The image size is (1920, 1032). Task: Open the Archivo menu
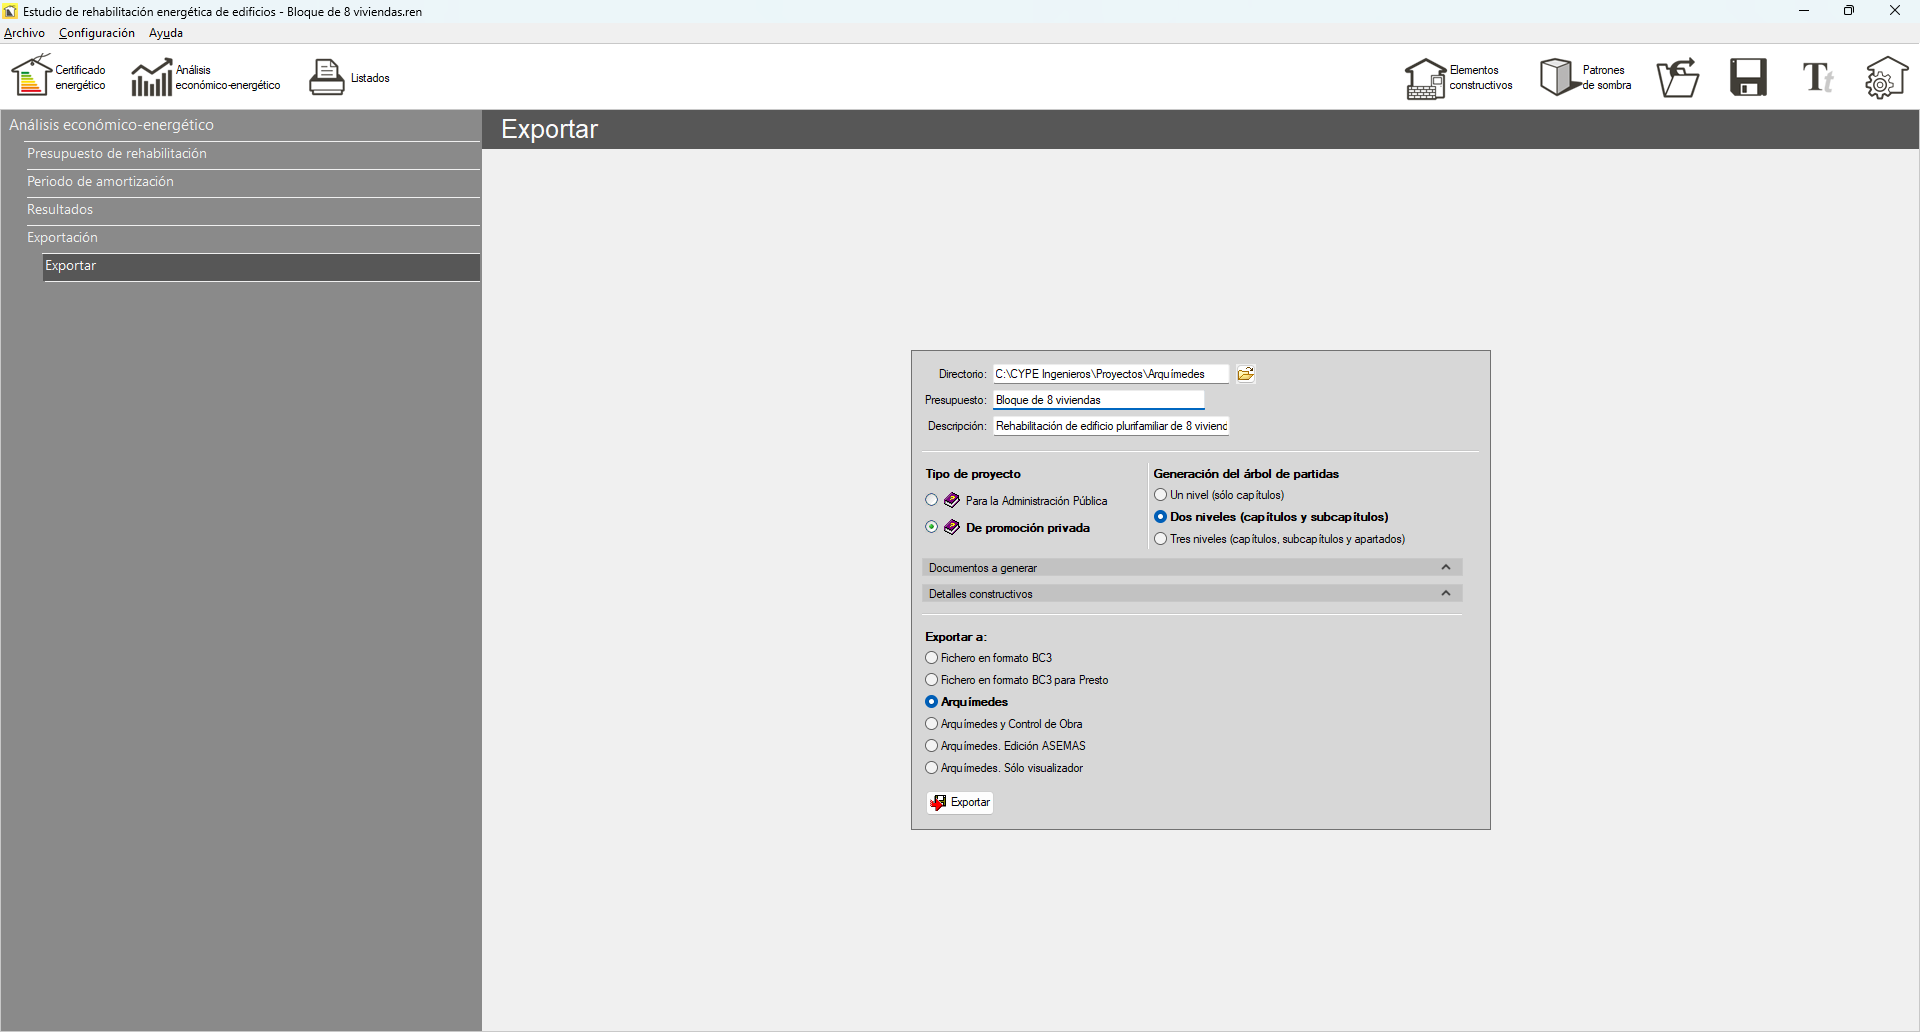[x=24, y=33]
